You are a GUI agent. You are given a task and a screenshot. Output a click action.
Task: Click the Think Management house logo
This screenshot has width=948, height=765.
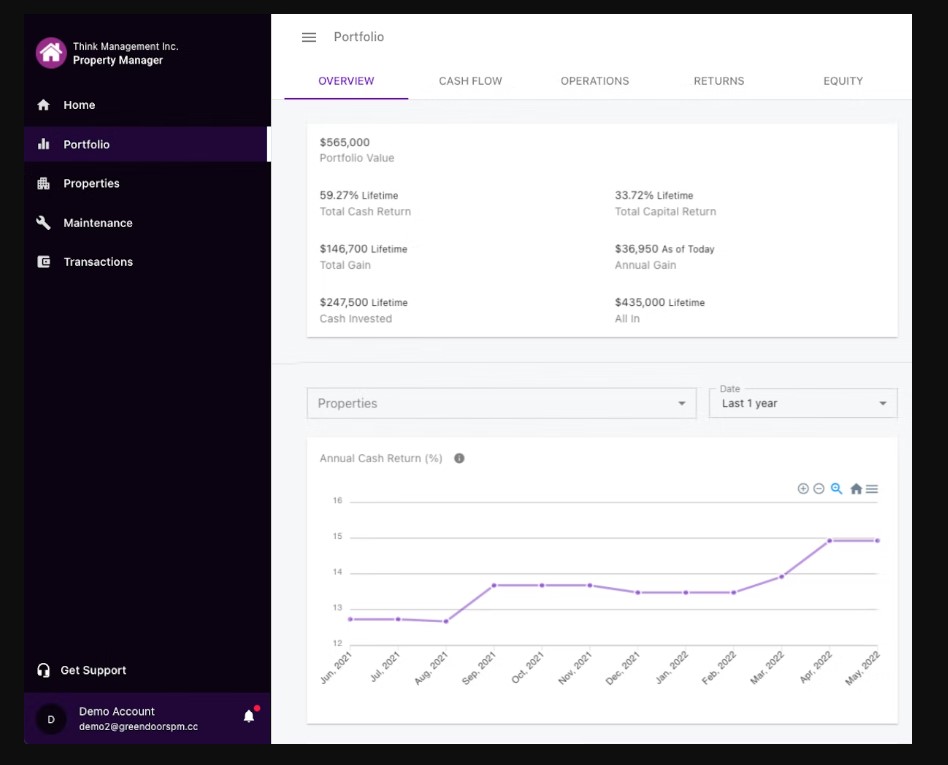point(51,53)
